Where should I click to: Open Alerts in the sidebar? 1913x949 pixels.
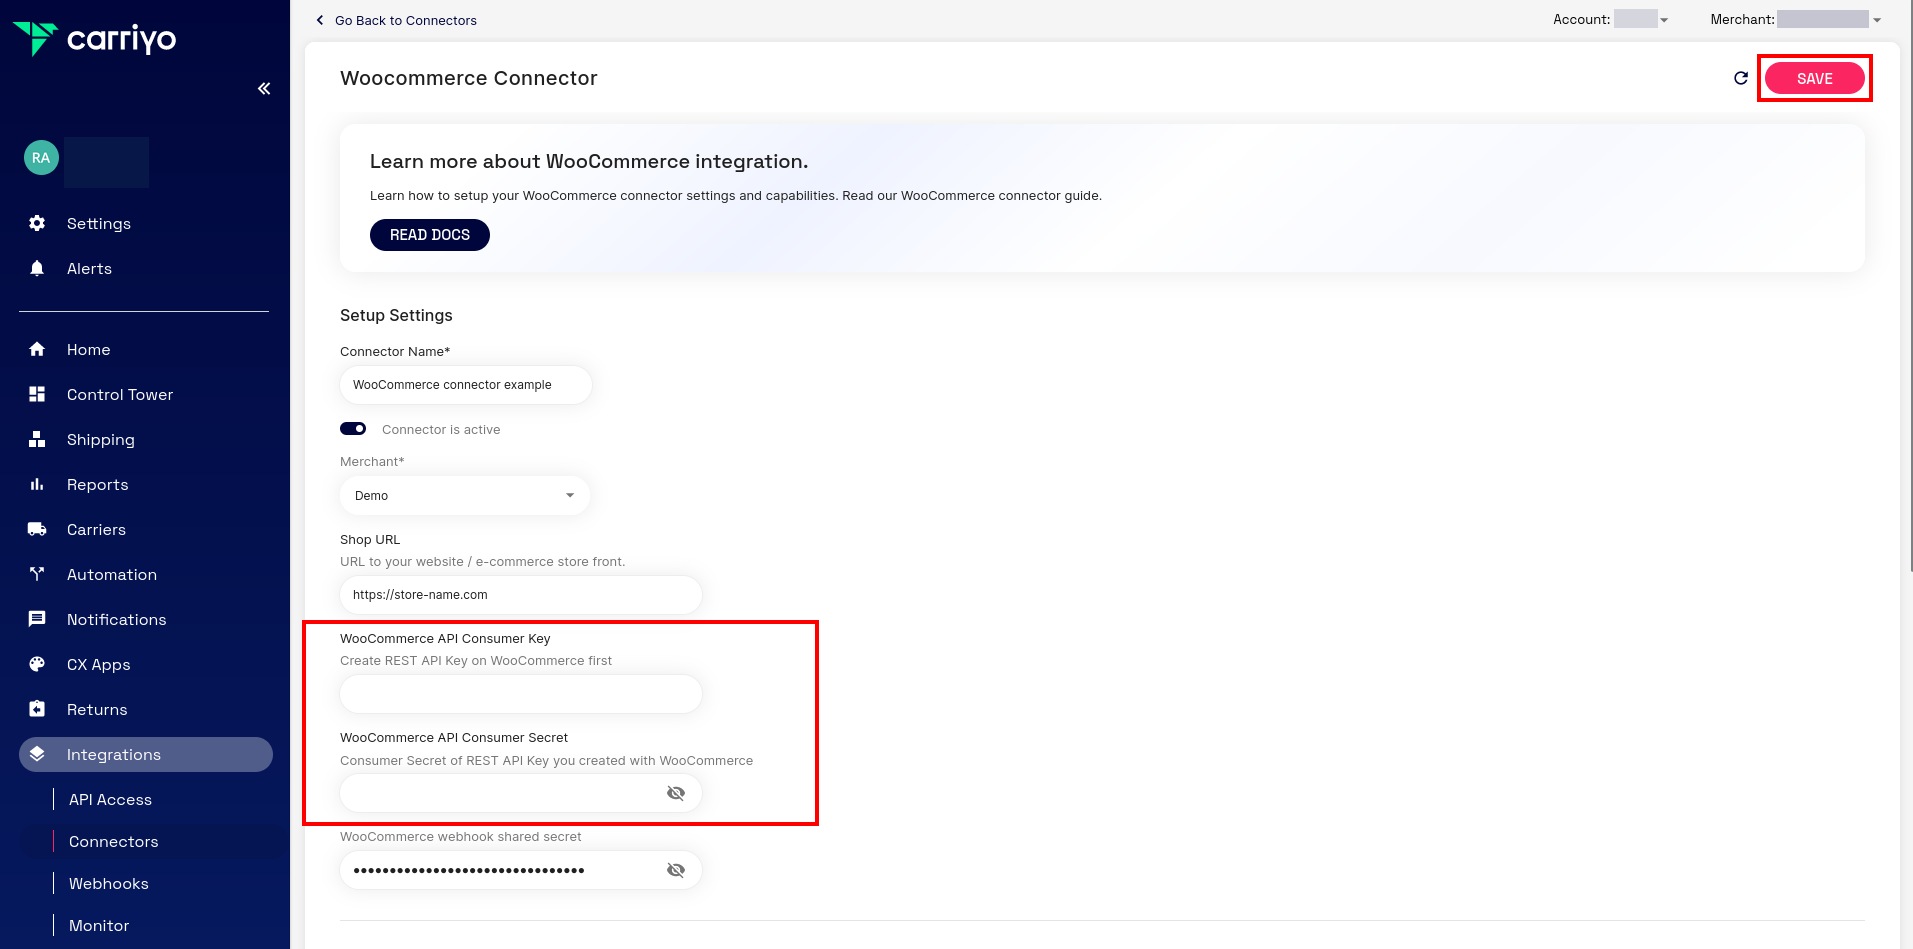point(89,268)
